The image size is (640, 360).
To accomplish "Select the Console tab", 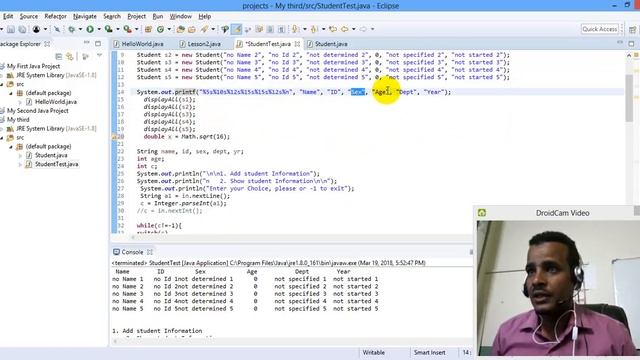I will 132,252.
